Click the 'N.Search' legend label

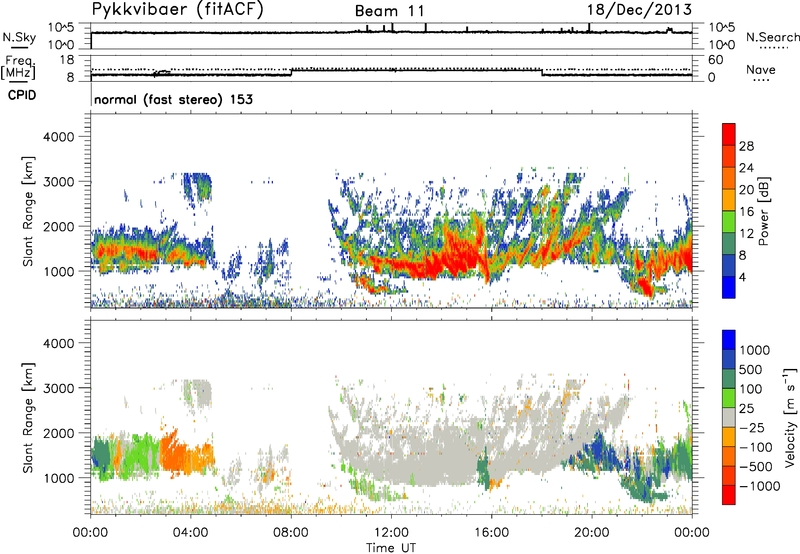tap(773, 37)
